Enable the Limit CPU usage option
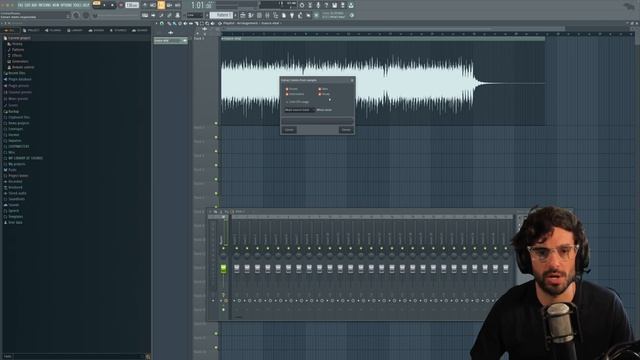The height and width of the screenshot is (360, 640). (297, 102)
